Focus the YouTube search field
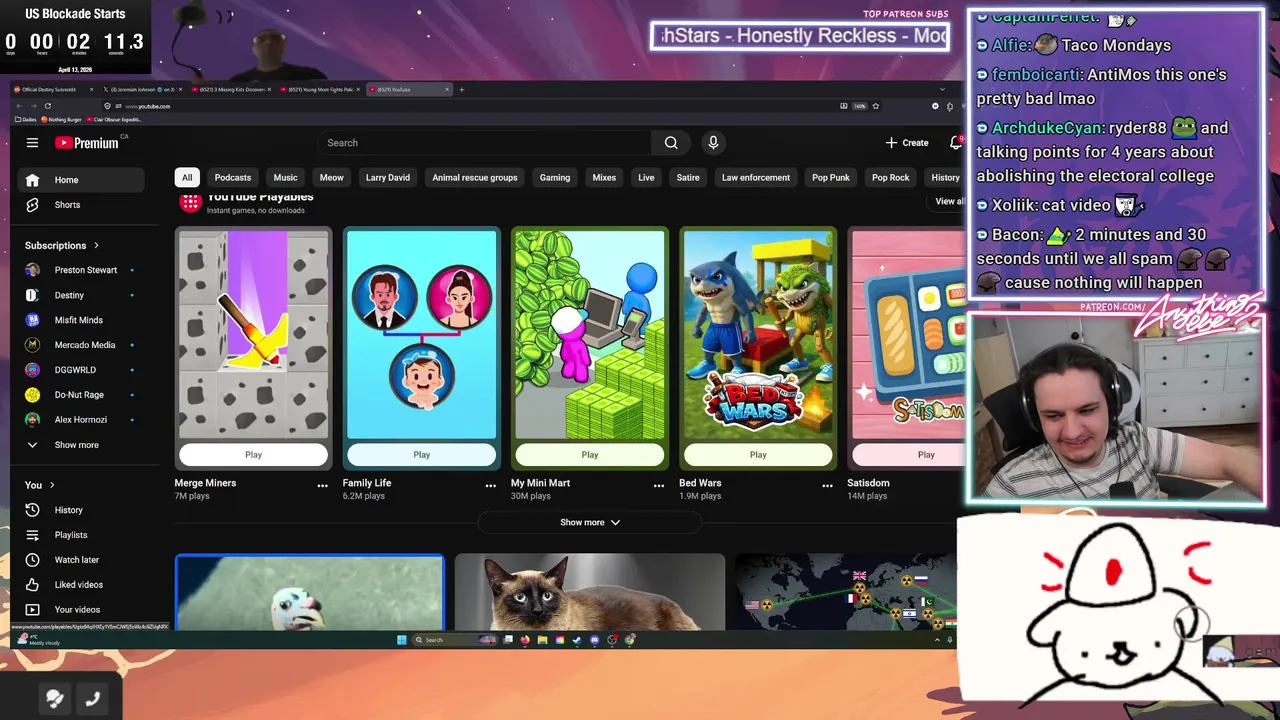Screen dimensions: 1280x720 (485, 143)
